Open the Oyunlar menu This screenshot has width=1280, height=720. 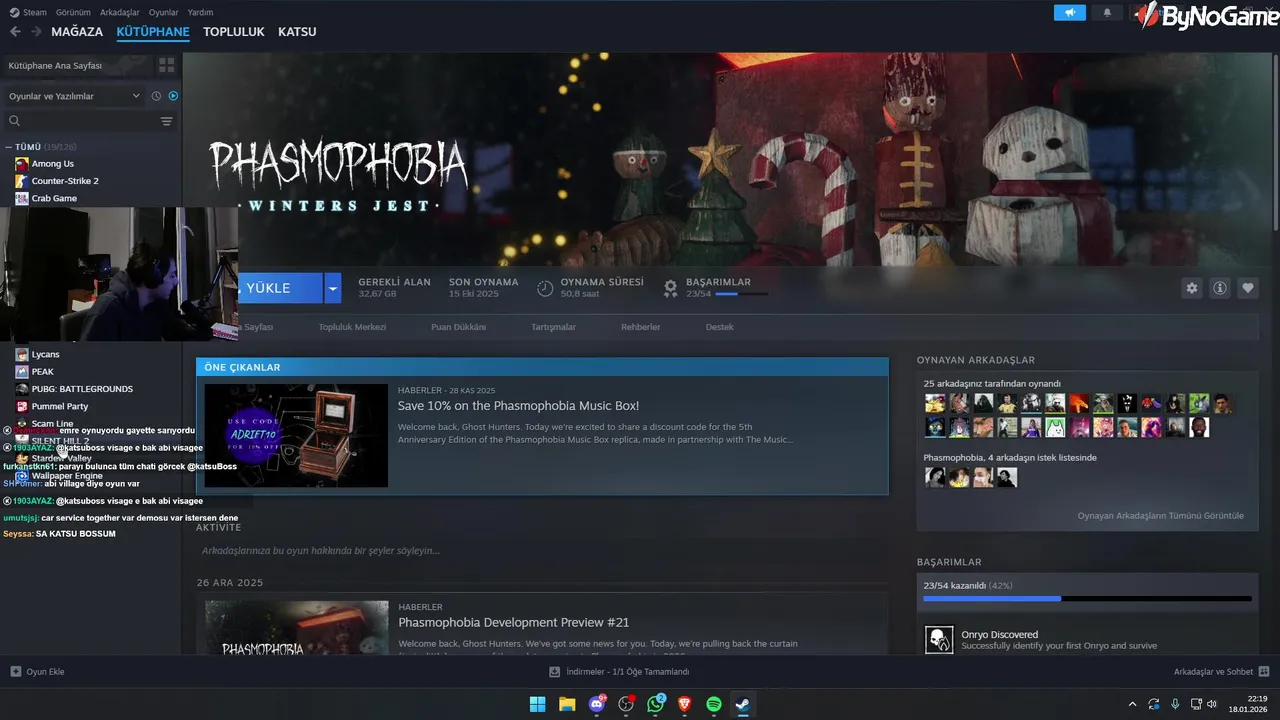(164, 13)
